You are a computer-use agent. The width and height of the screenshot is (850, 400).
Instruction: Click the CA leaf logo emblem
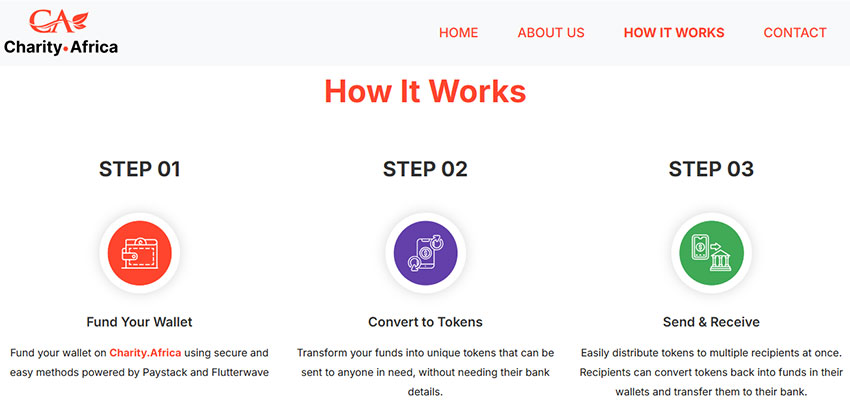pyautogui.click(x=58, y=21)
